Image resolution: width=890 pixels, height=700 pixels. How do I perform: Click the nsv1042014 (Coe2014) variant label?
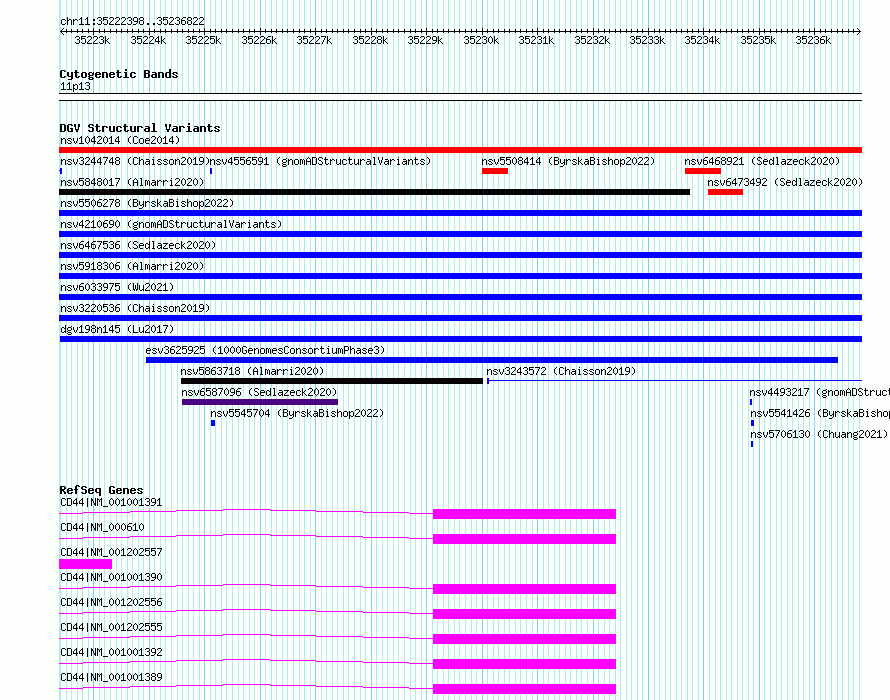coord(120,140)
